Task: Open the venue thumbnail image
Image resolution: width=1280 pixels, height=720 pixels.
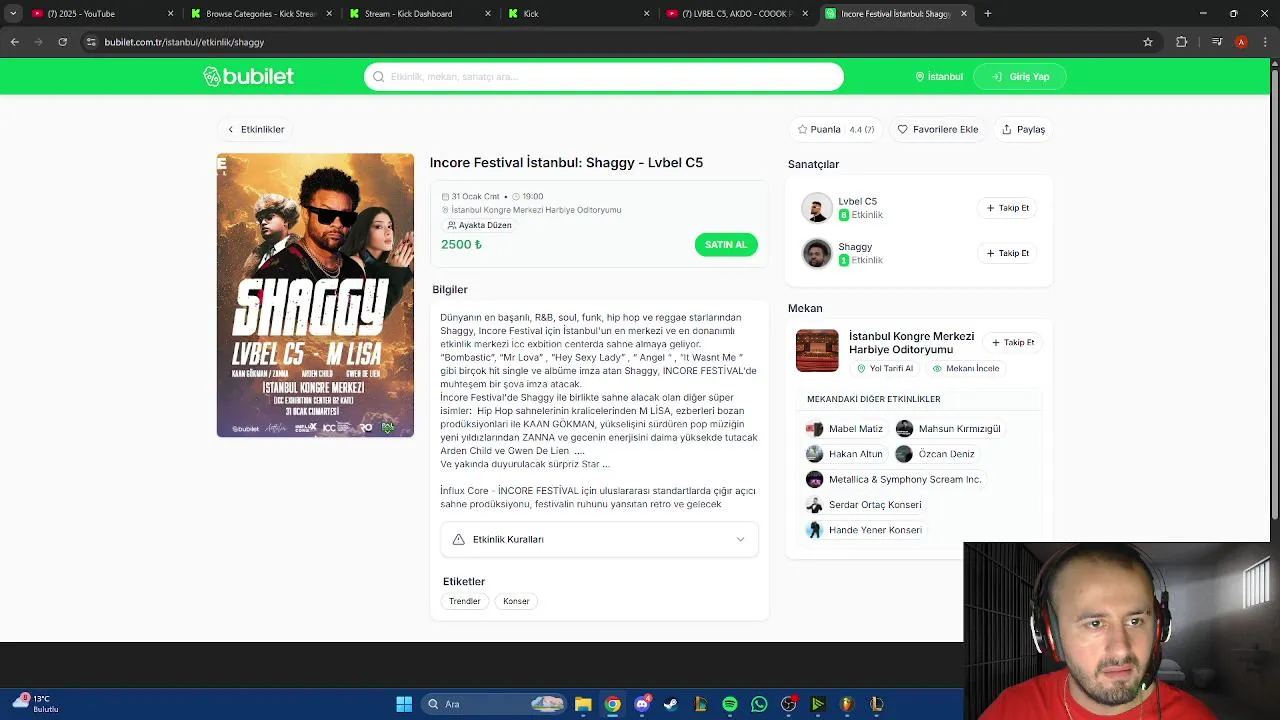Action: [x=817, y=350]
